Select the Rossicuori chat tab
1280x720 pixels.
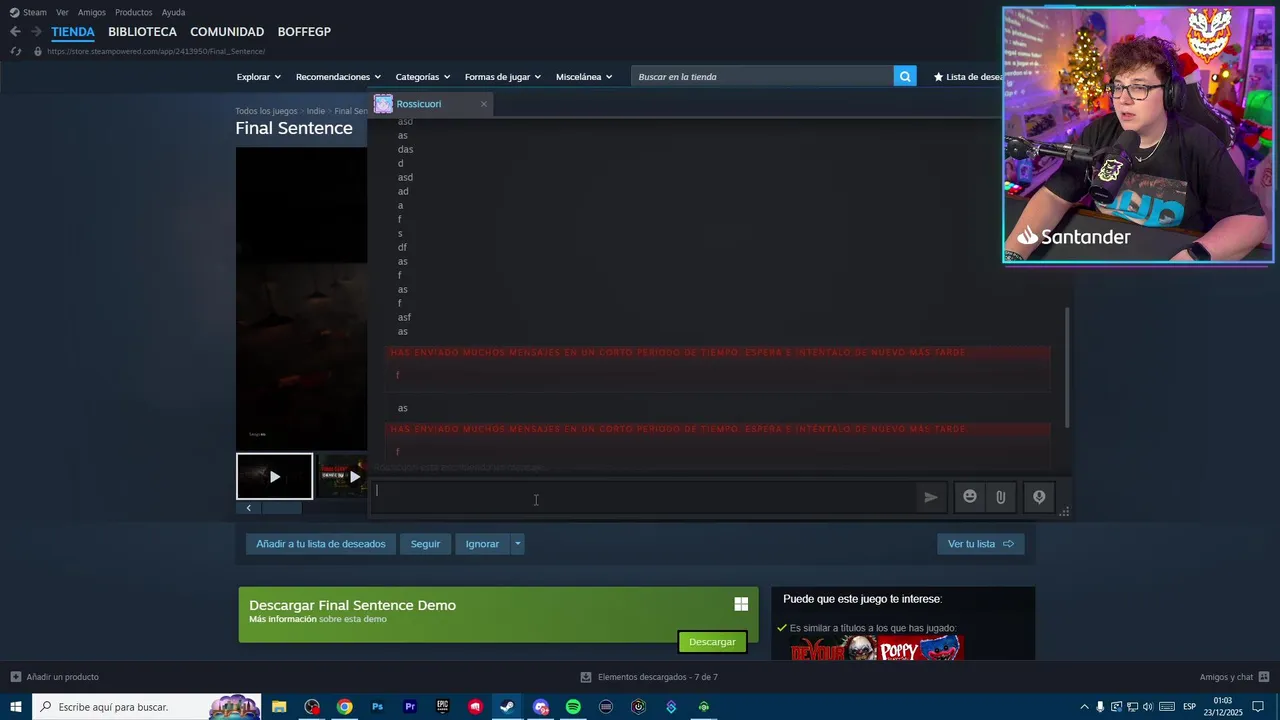pos(431,104)
